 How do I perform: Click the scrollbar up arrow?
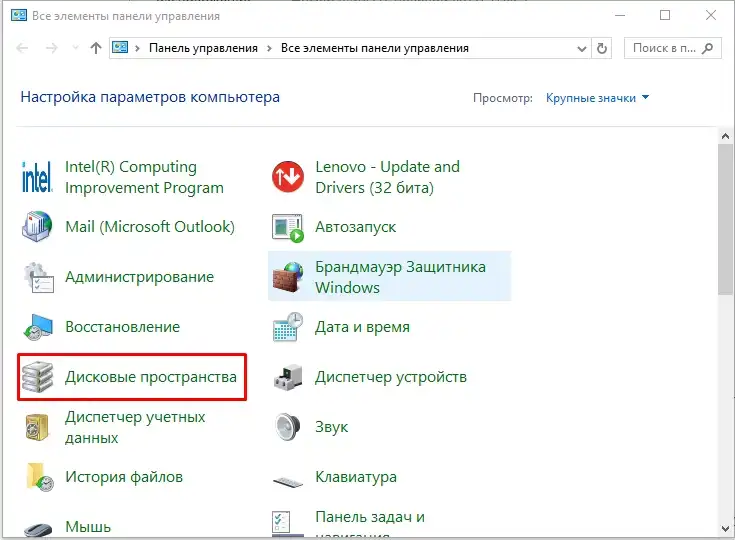click(725, 136)
